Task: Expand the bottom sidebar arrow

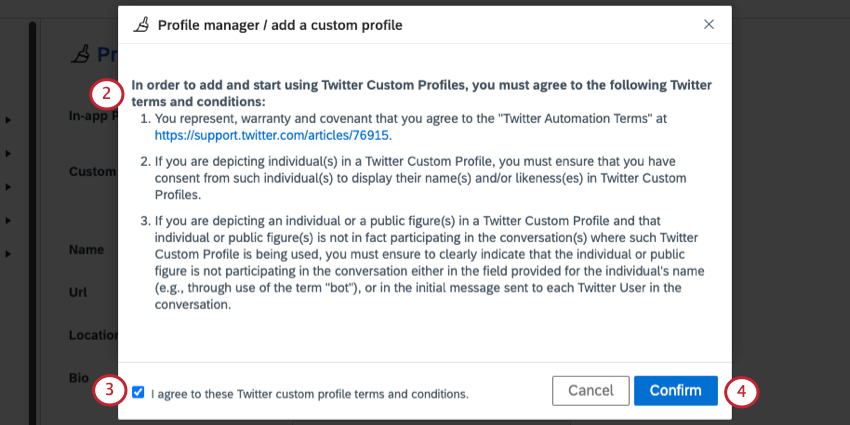Action: 8,253
